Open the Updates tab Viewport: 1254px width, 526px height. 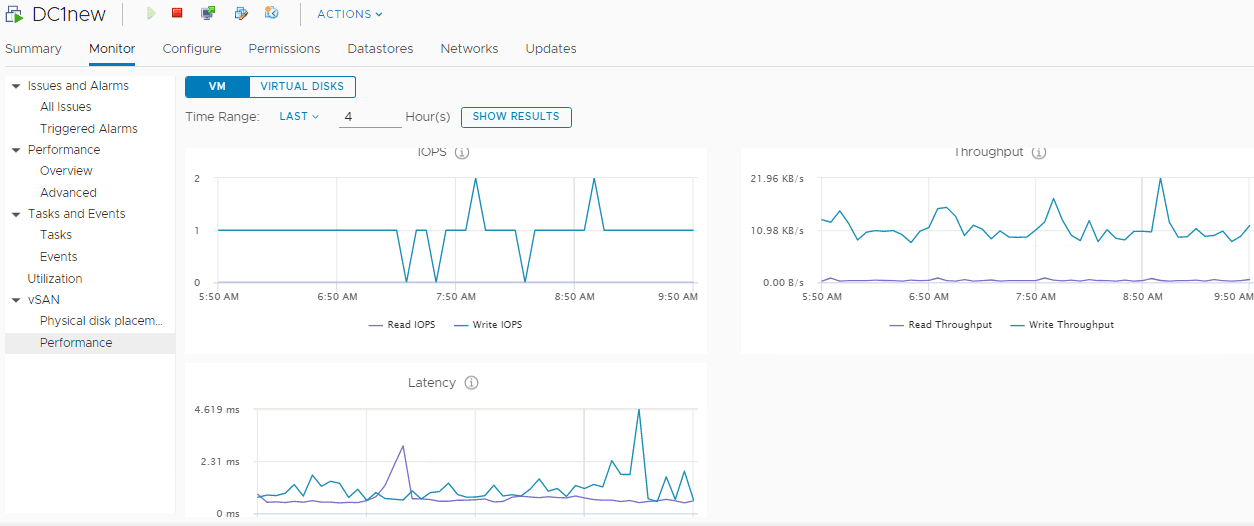551,48
